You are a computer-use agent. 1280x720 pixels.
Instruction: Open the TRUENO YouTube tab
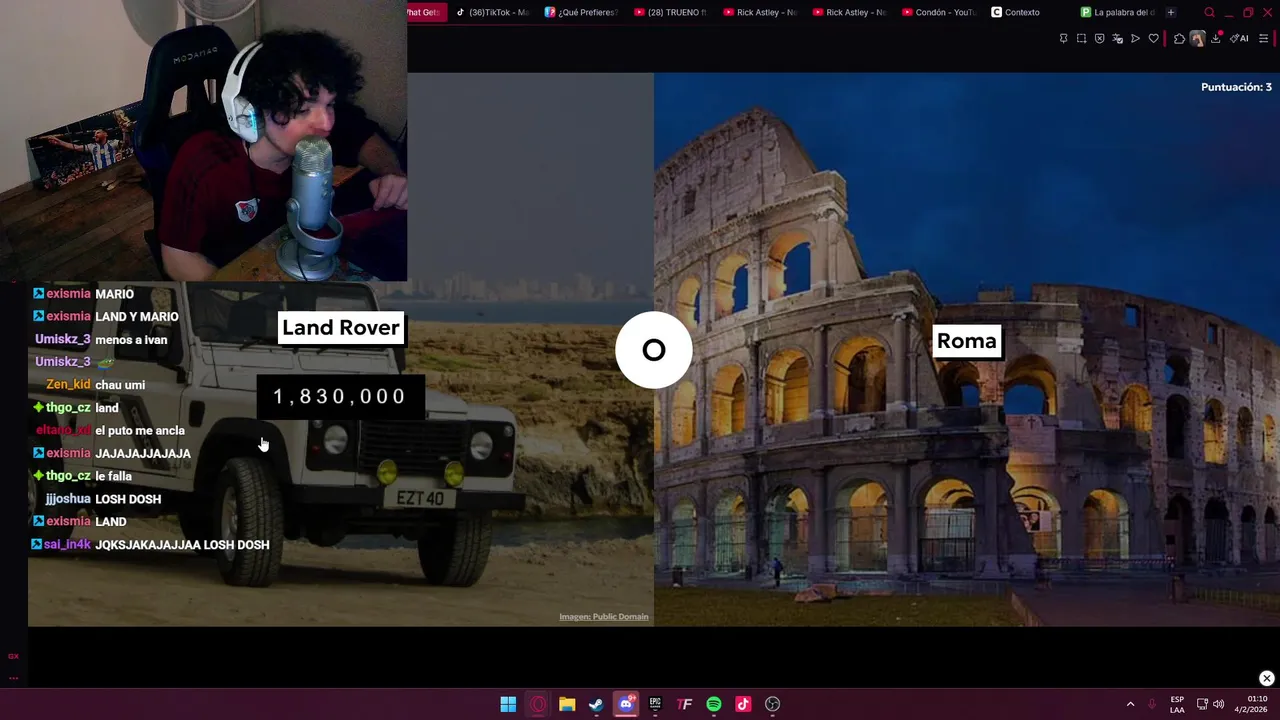coord(671,12)
